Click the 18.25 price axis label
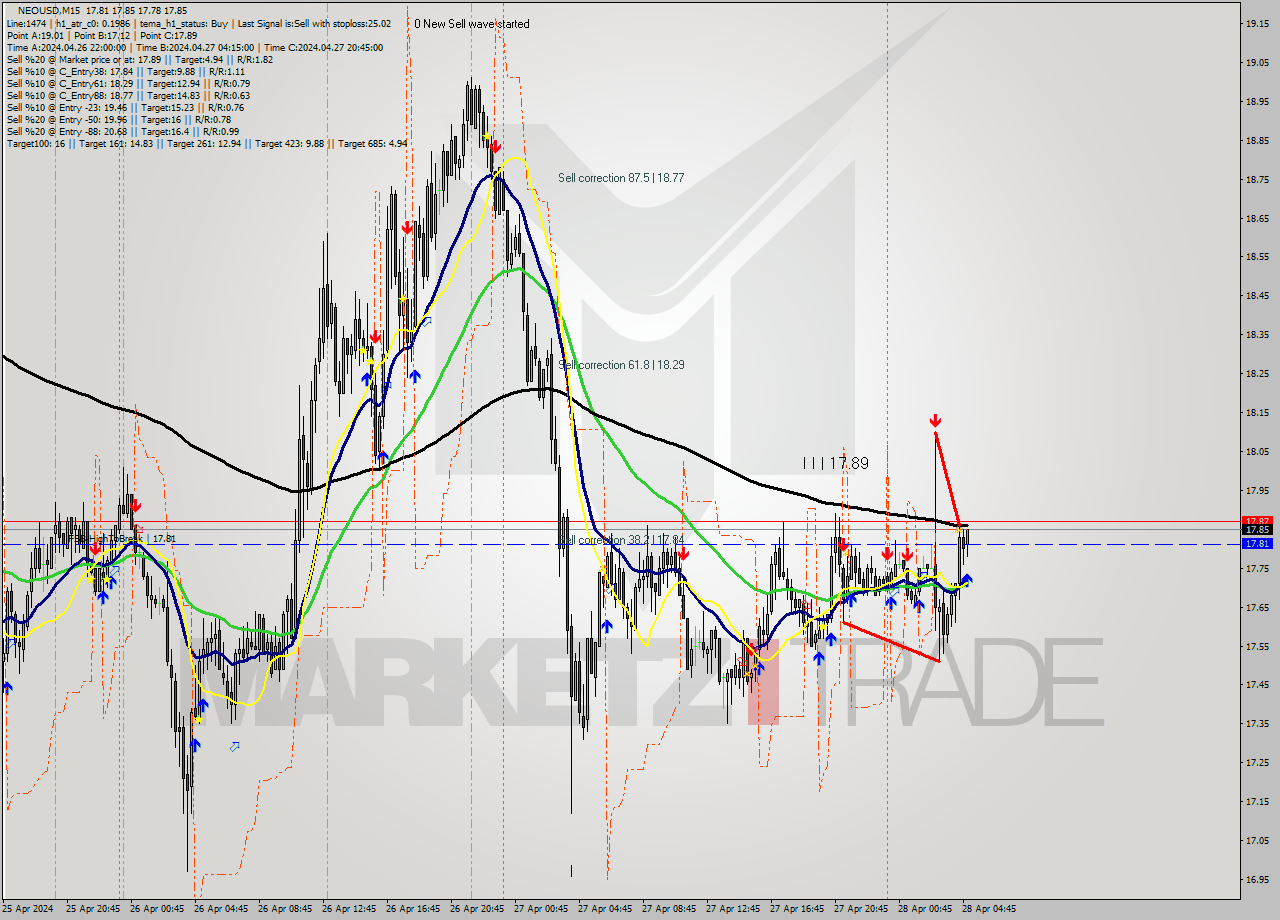The image size is (1280, 920). click(1257, 373)
